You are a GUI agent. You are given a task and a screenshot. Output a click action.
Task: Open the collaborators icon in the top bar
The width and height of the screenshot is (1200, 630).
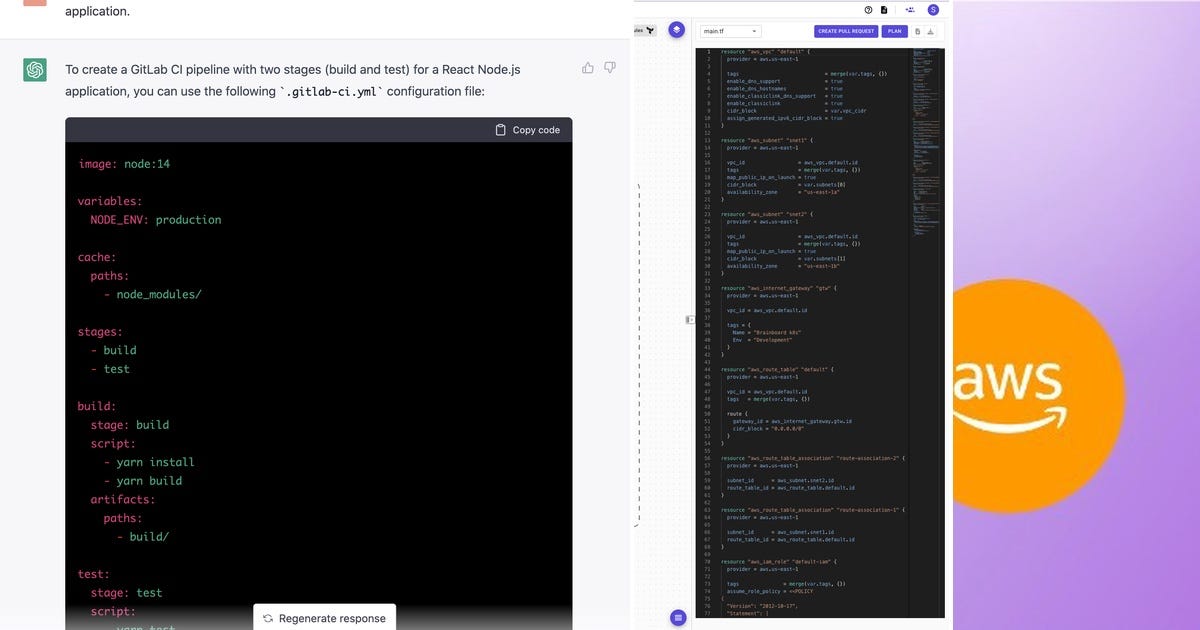[x=910, y=9]
